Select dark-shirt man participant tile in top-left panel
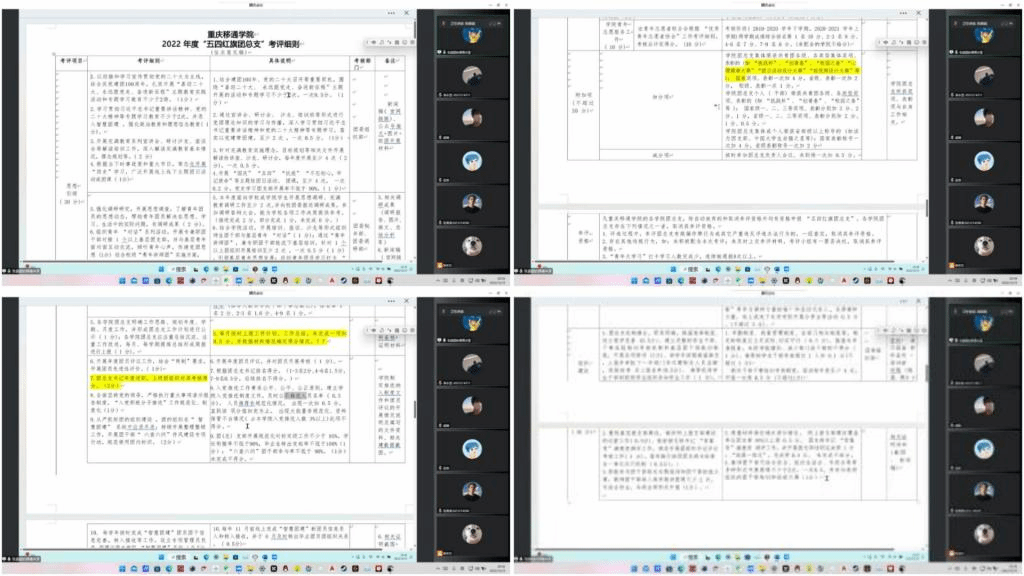The height and width of the screenshot is (576, 1024). coord(472,203)
